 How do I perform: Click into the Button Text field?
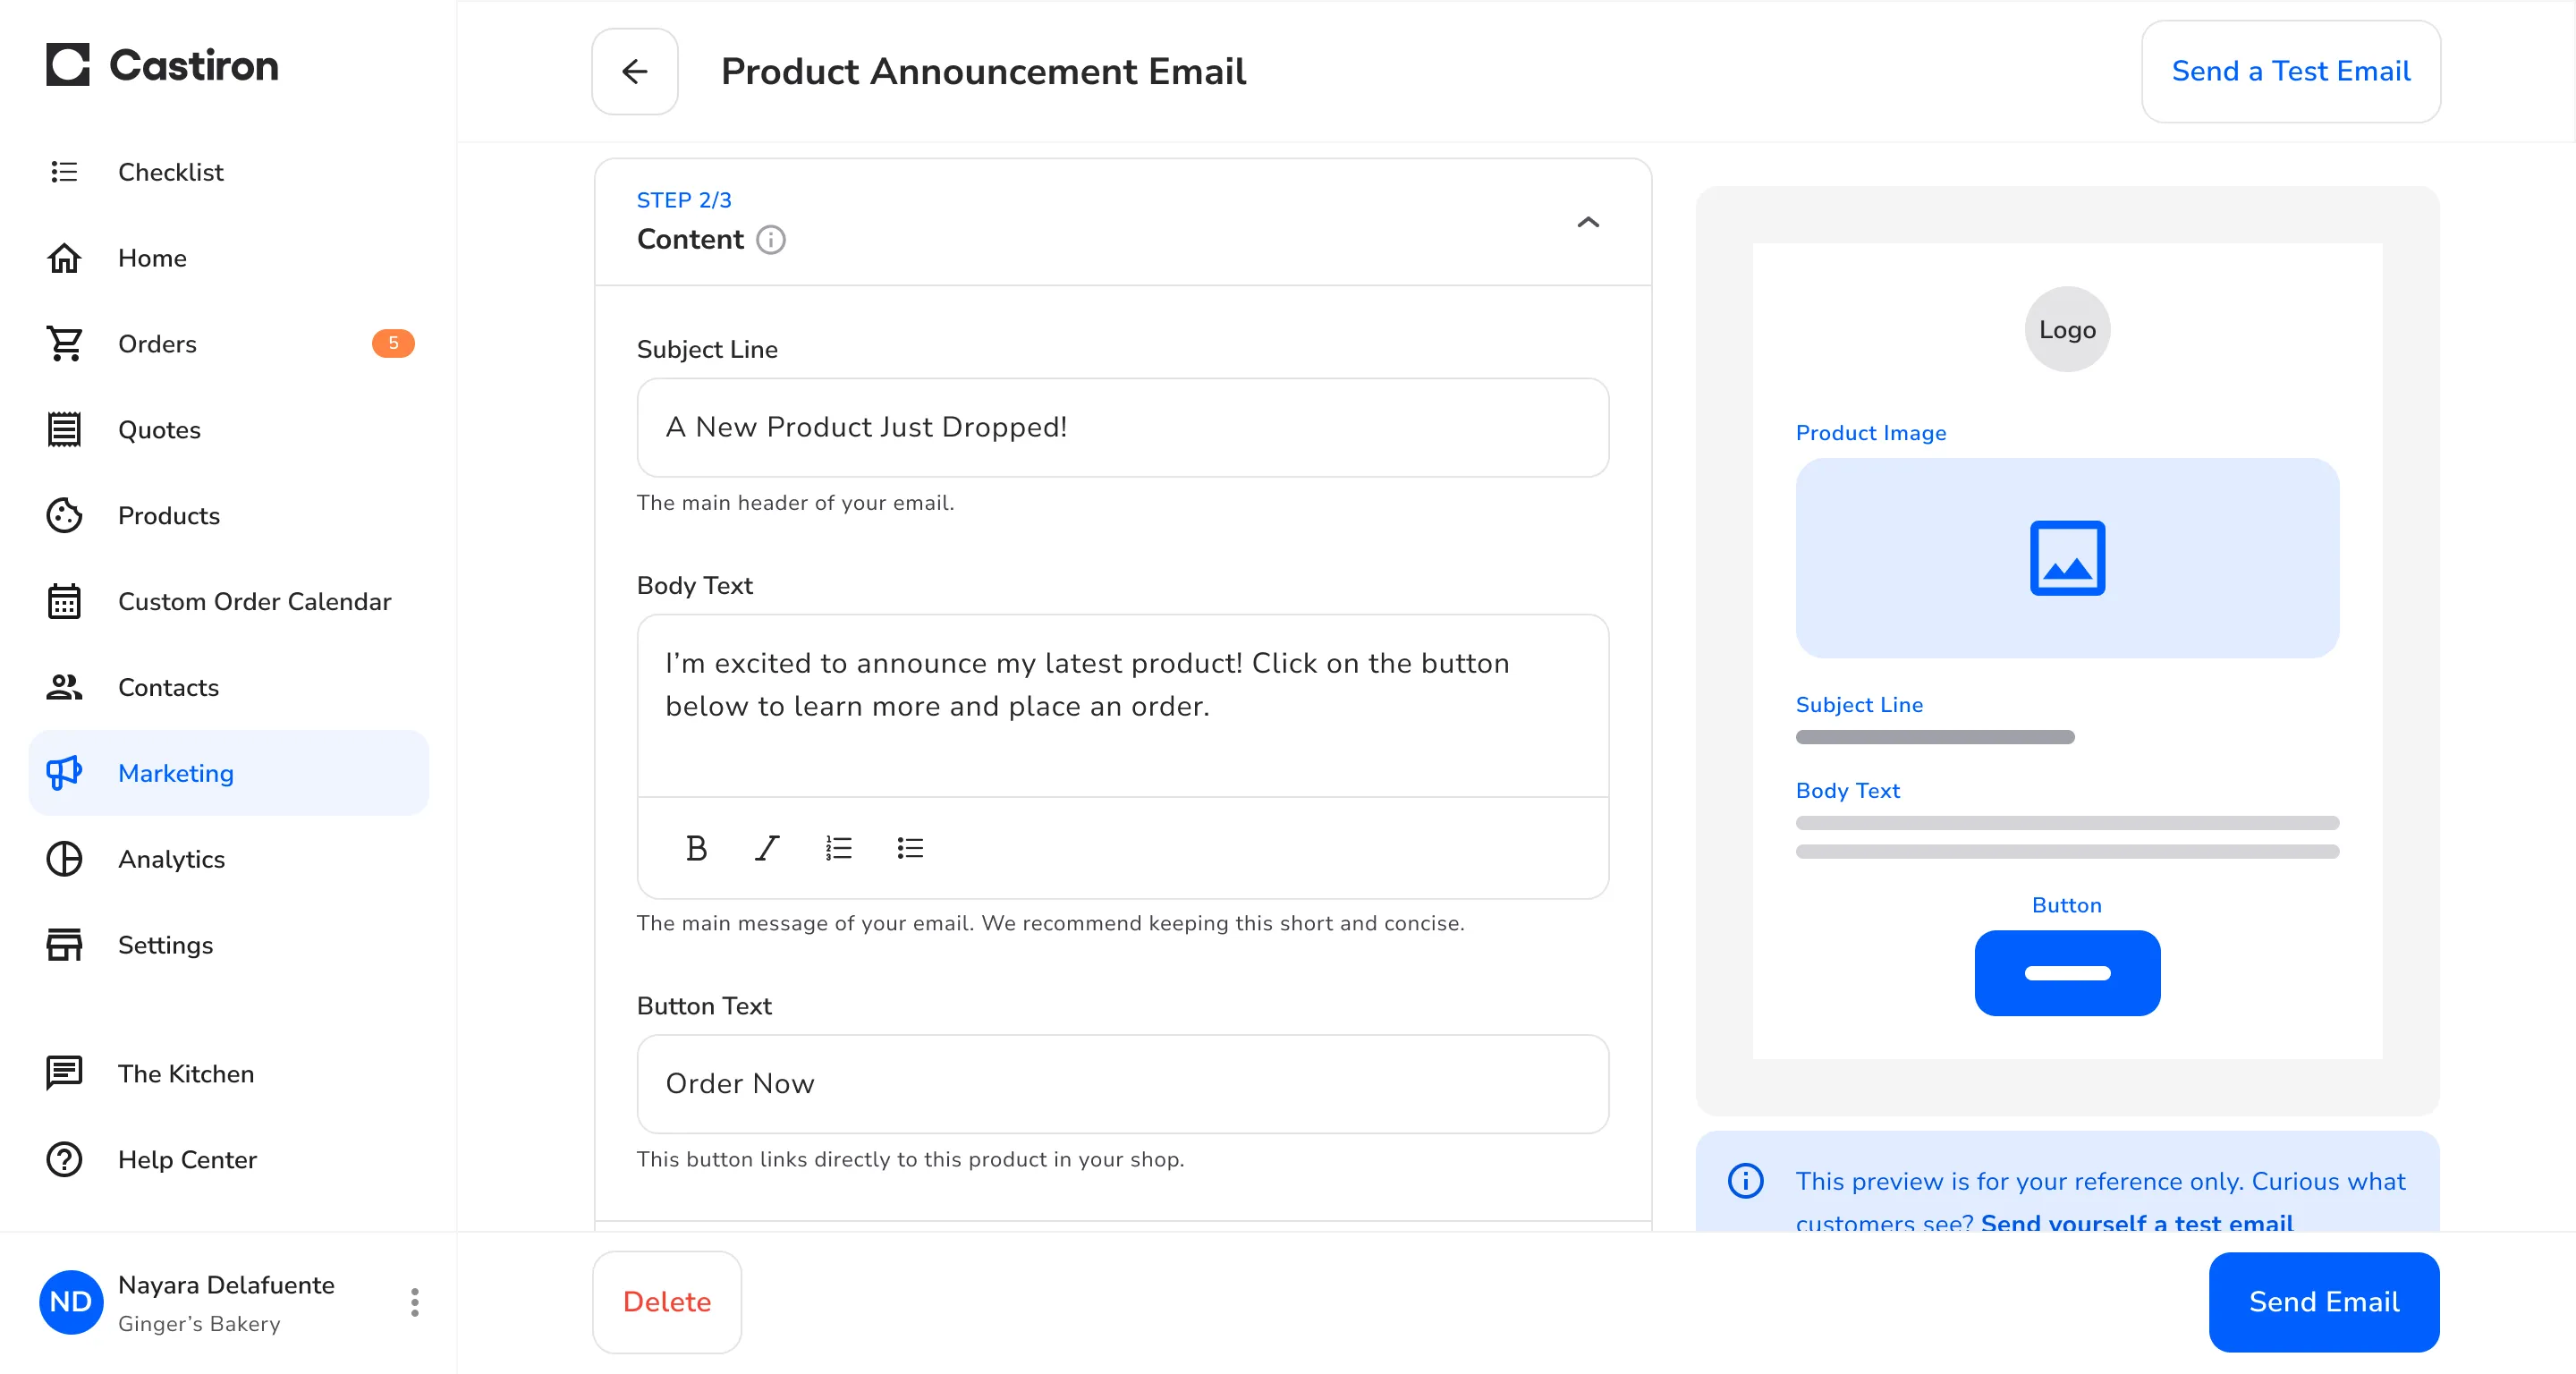(x=1122, y=1084)
